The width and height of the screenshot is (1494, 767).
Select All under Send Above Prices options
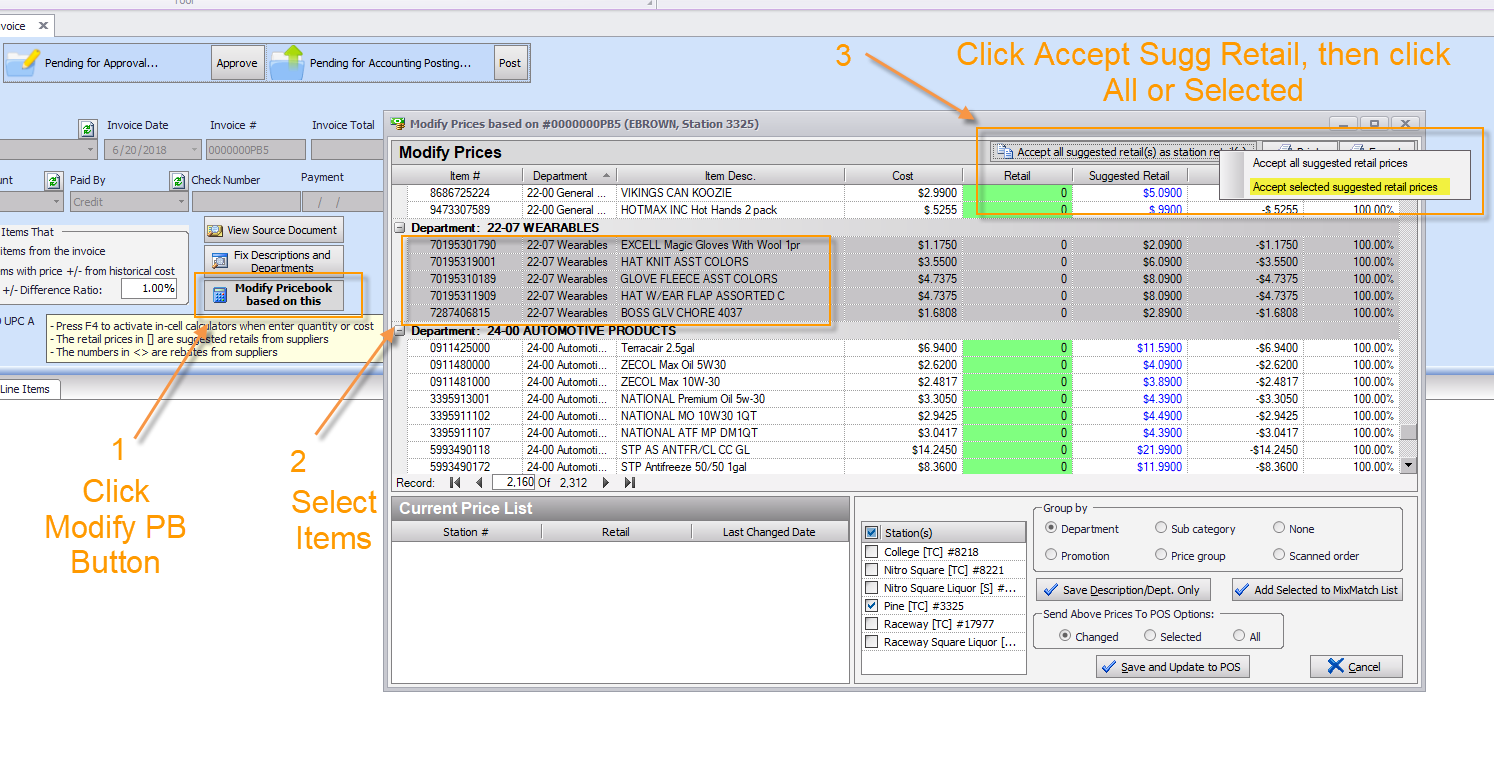pyautogui.click(x=1239, y=636)
